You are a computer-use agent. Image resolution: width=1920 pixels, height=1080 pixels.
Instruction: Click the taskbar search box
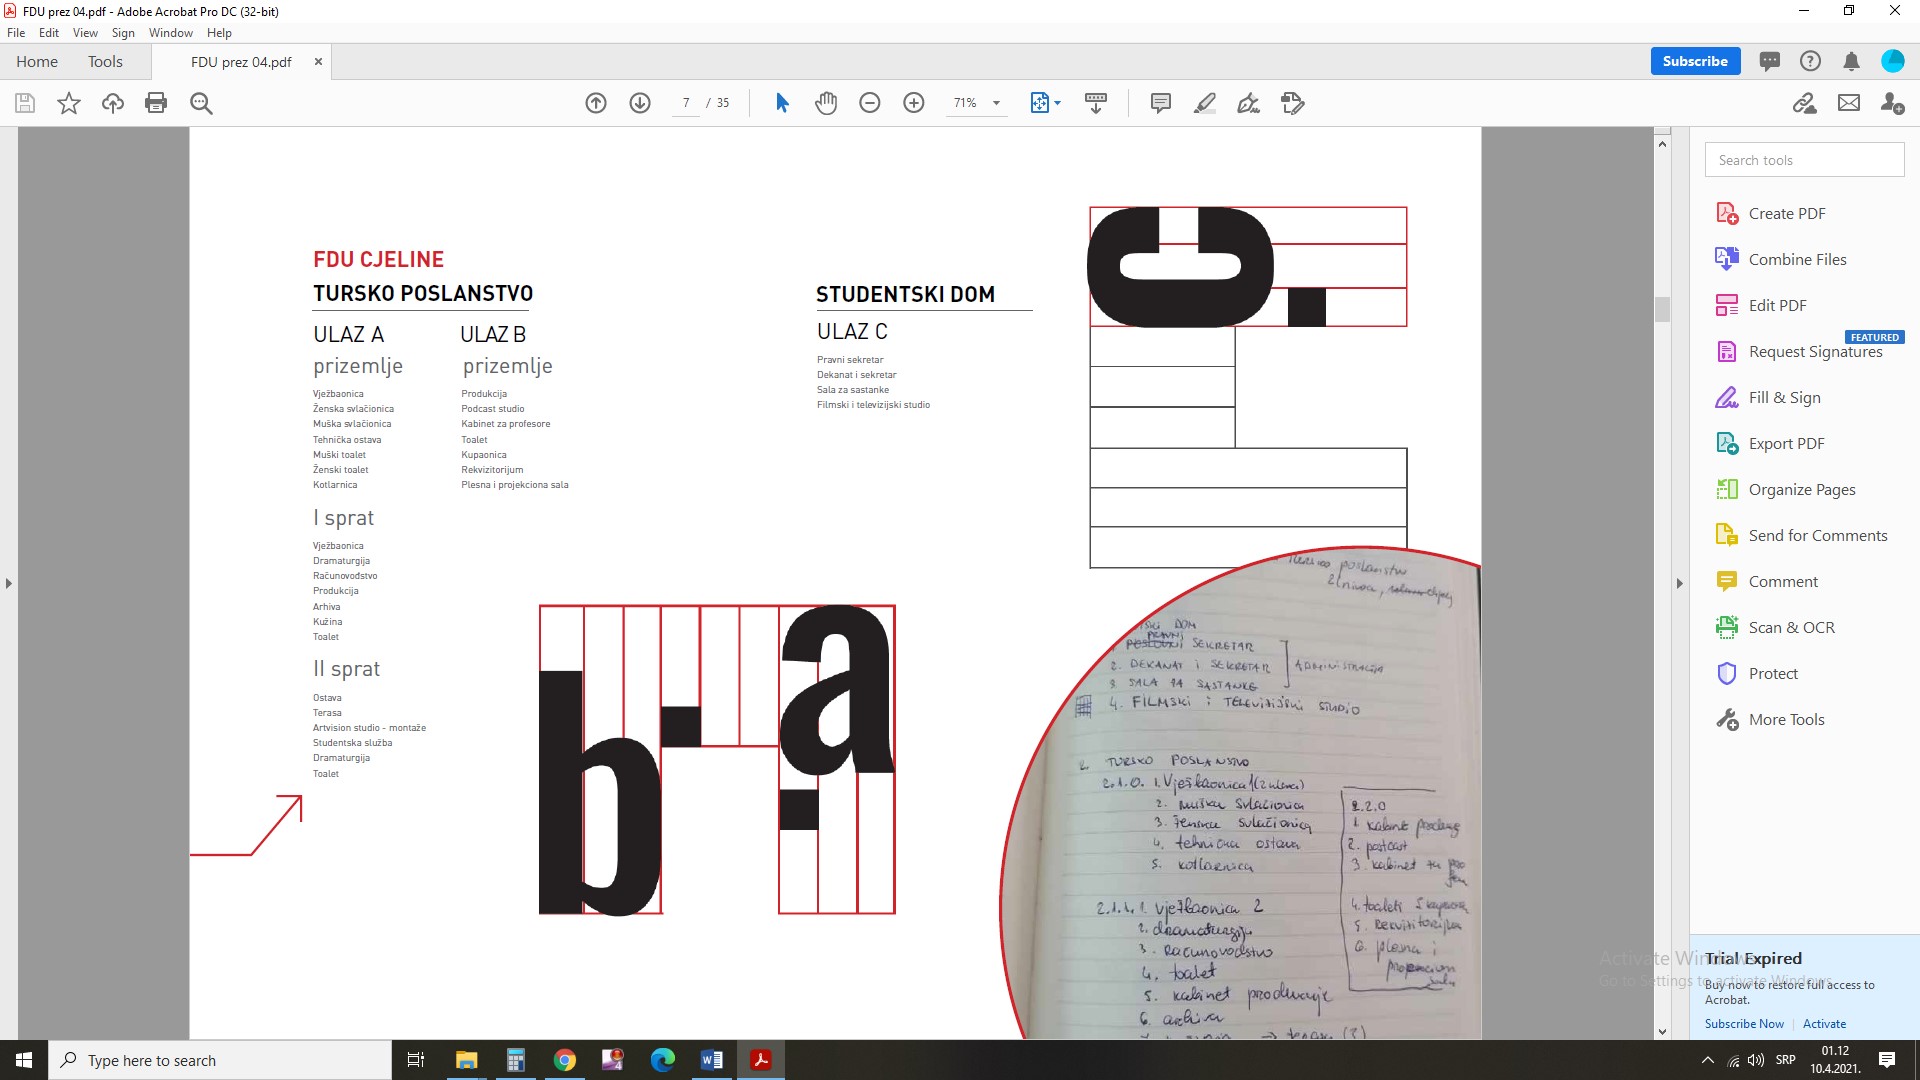point(220,1060)
